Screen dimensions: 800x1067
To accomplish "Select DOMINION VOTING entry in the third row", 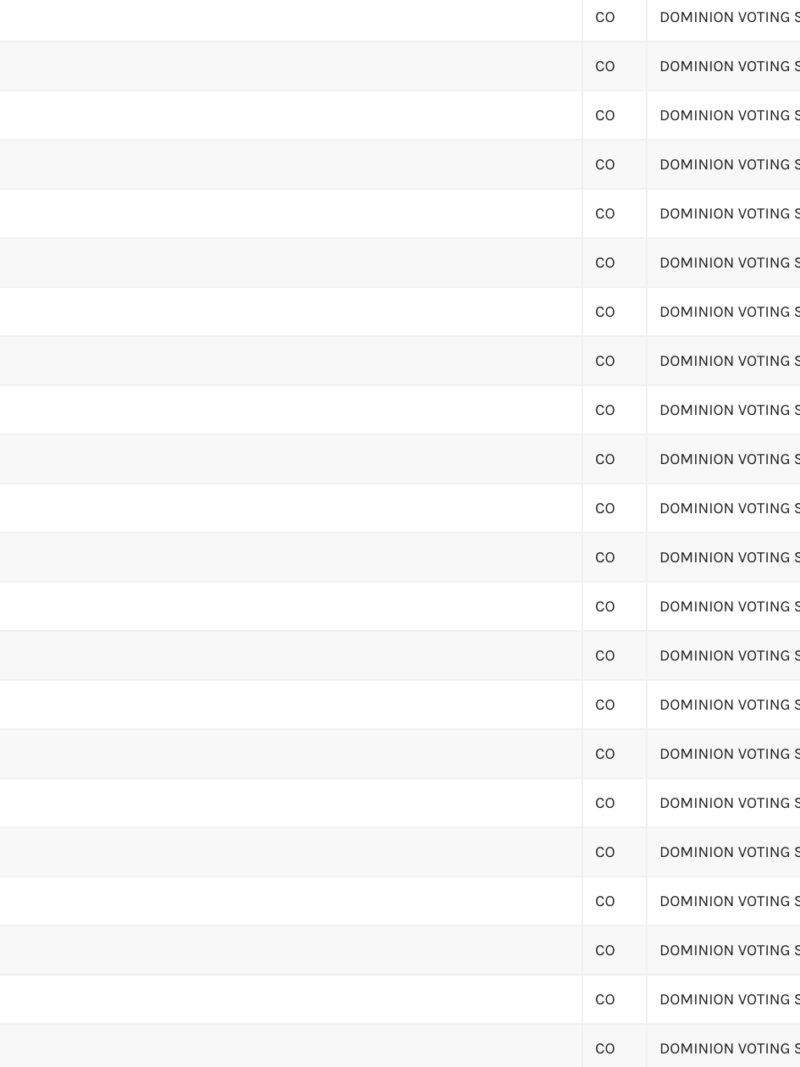I will point(725,115).
